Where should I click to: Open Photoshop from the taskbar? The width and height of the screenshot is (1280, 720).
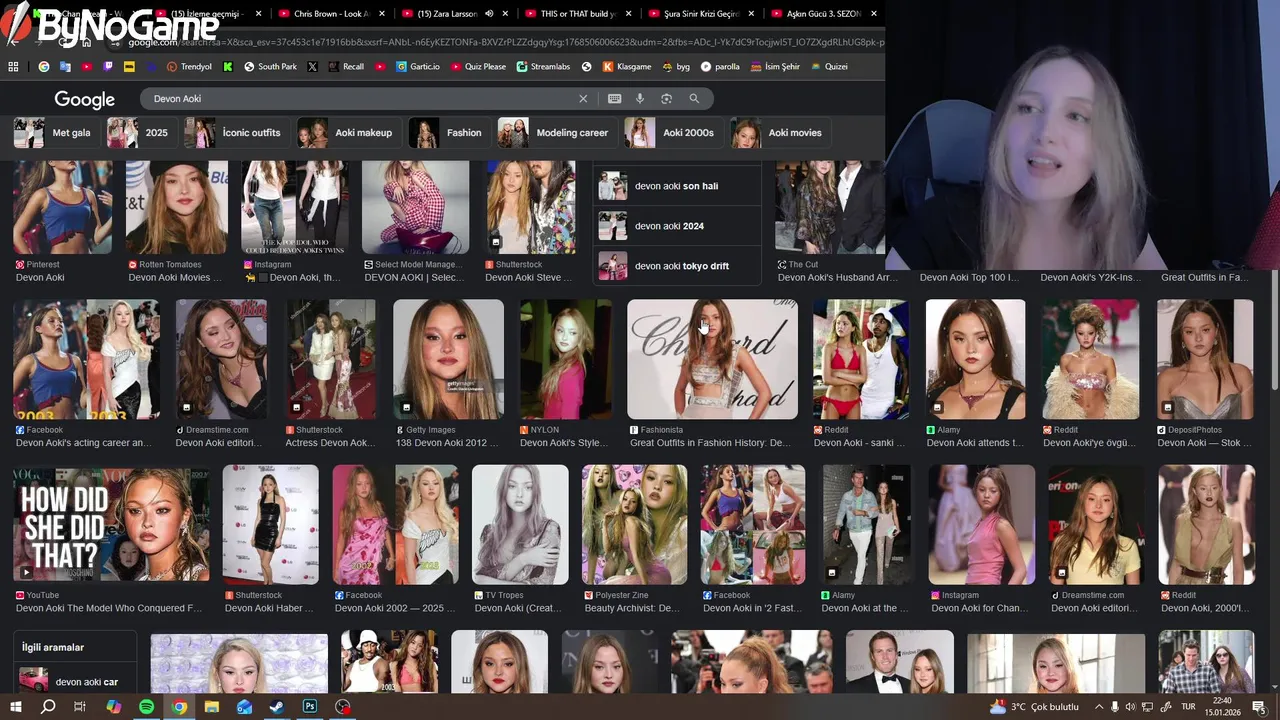point(310,706)
